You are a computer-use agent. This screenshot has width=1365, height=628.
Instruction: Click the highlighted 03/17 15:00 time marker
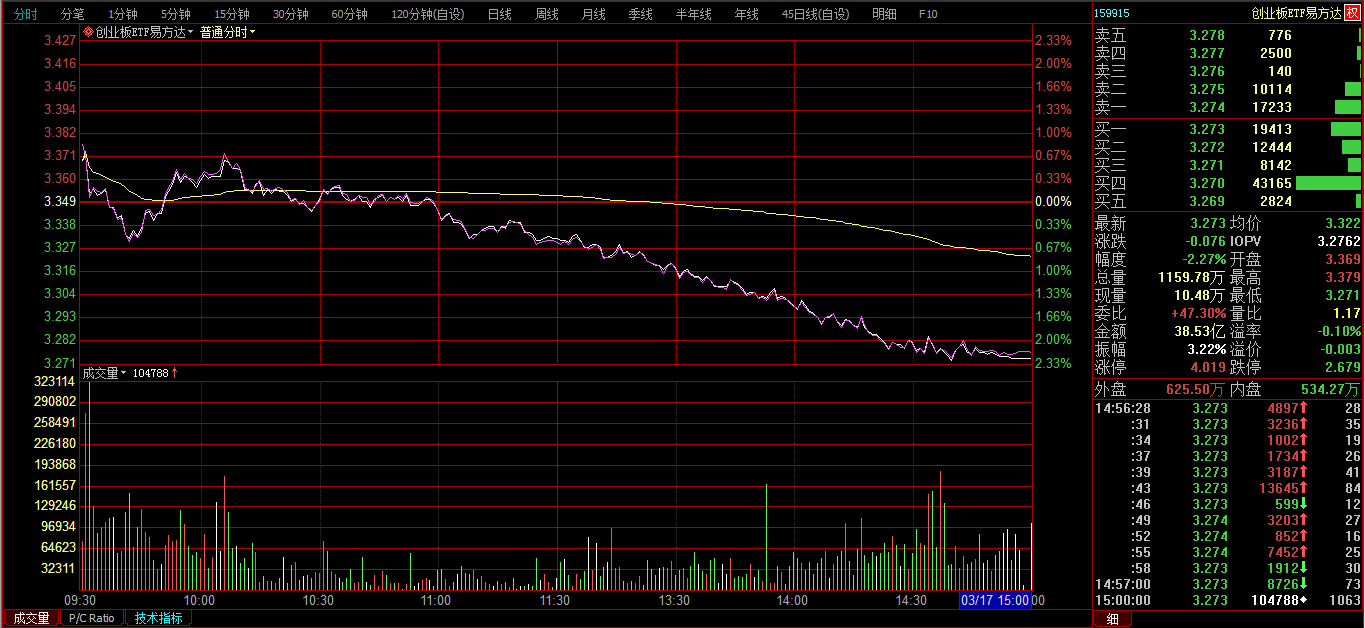click(x=995, y=600)
